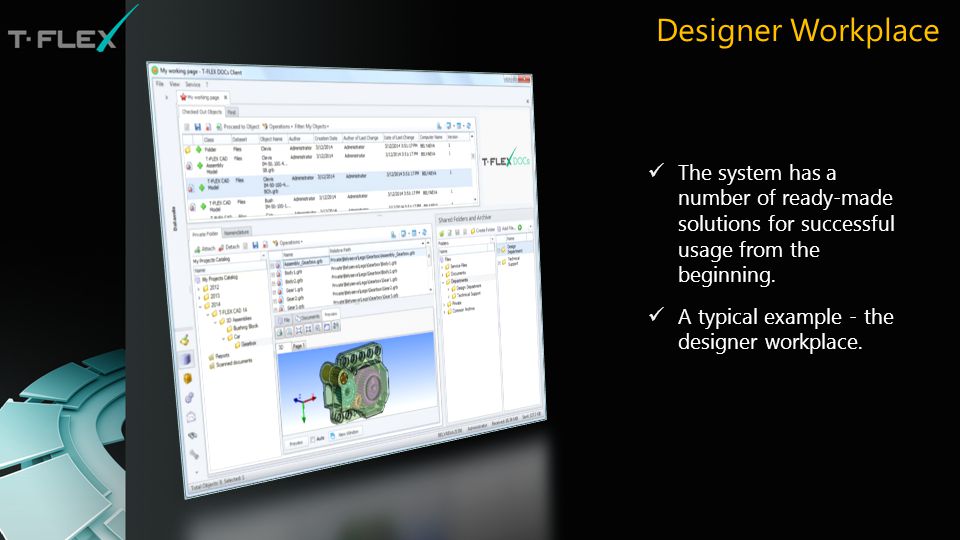This screenshot has width=960, height=540.
Task: Select the Private Folder tab
Action: pyautogui.click(x=205, y=234)
